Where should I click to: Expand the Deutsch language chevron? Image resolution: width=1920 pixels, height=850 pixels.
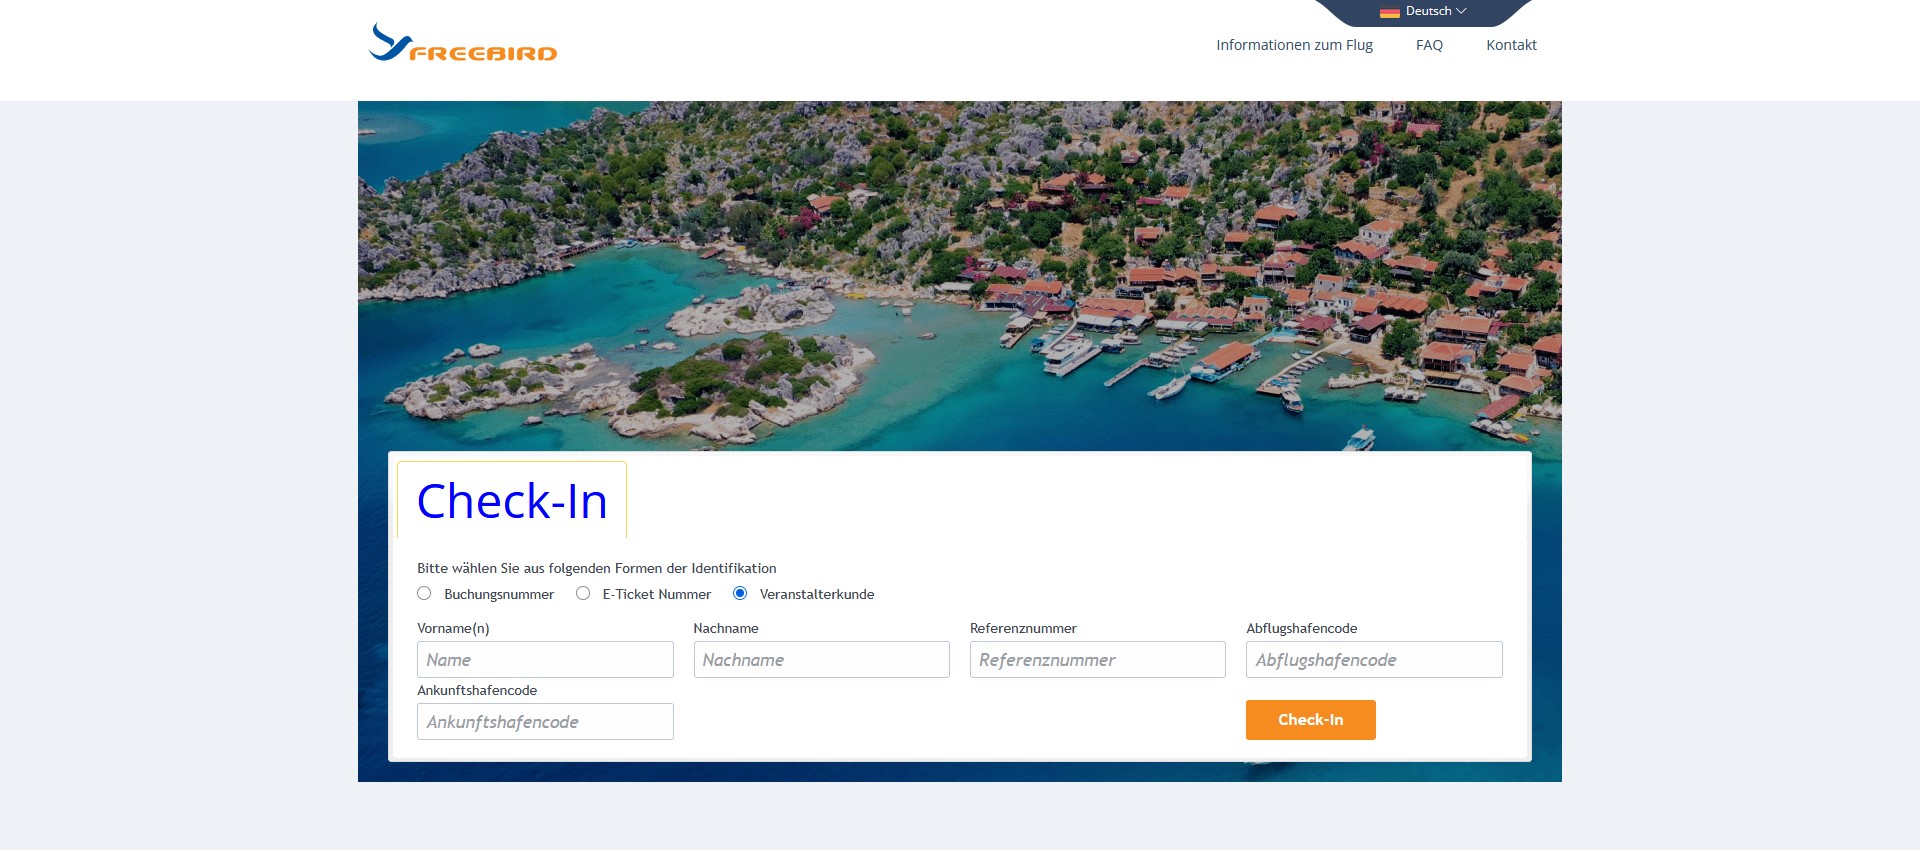point(1461,11)
